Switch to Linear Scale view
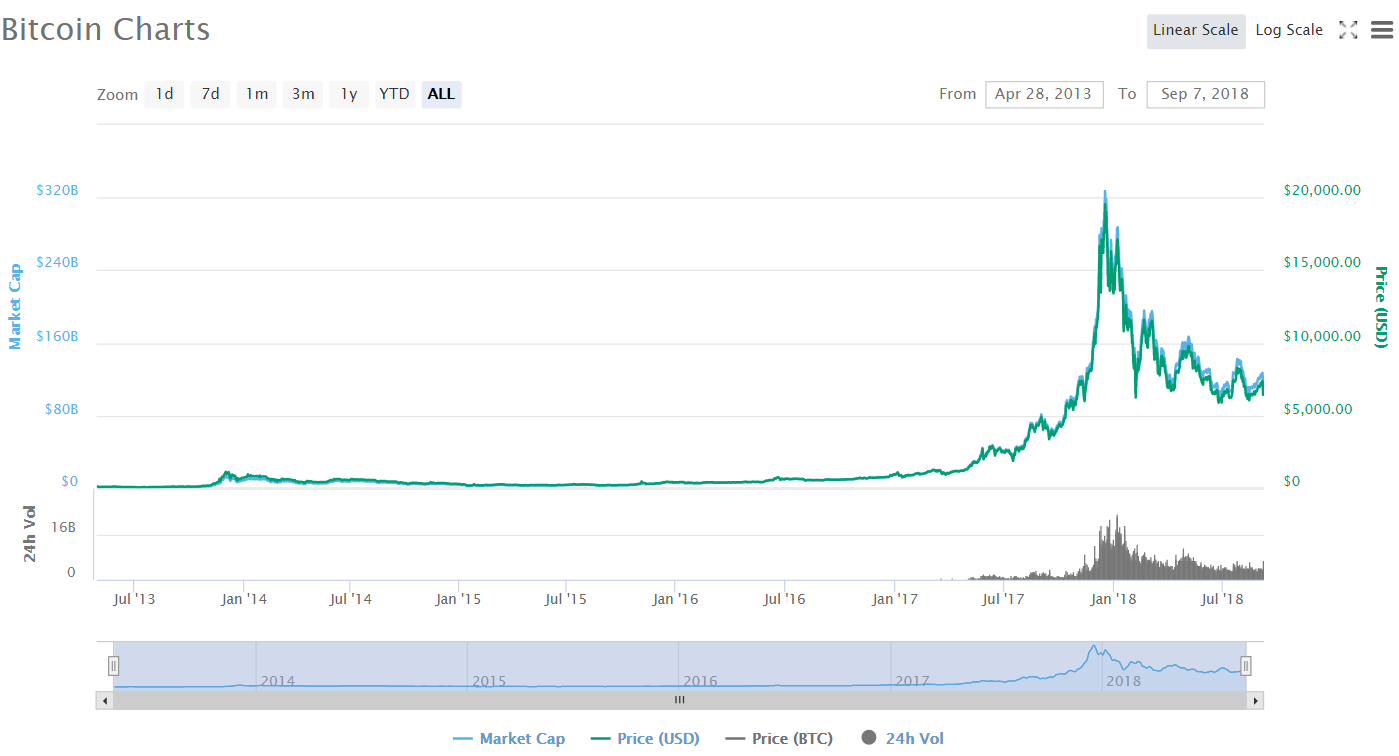 pos(1196,31)
